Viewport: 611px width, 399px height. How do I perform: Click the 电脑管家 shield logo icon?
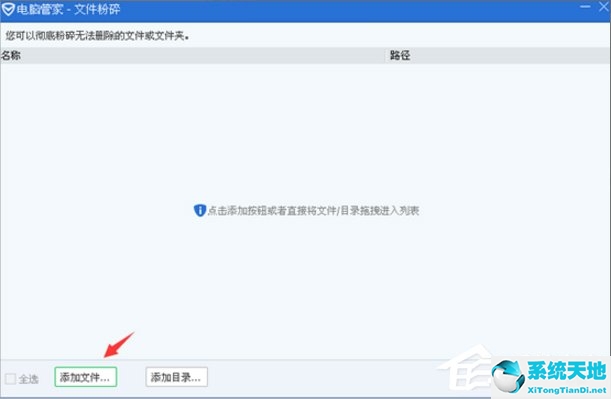(x=8, y=9)
